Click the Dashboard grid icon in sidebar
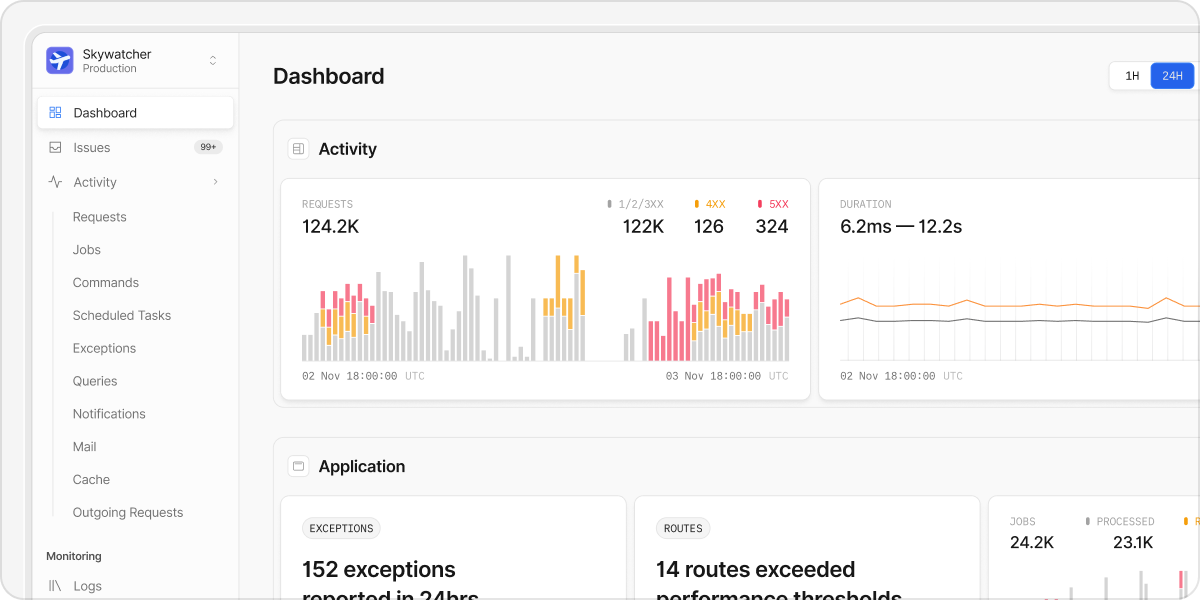 tap(55, 113)
